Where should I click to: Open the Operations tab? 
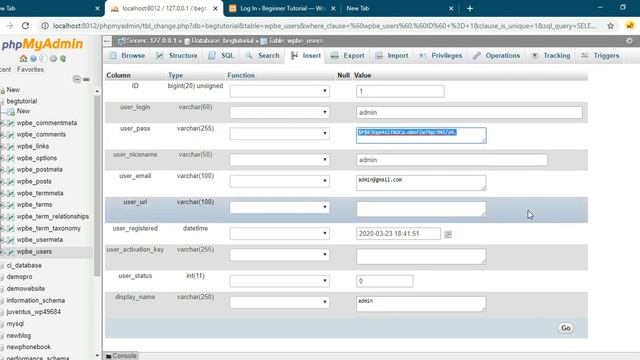coord(496,56)
